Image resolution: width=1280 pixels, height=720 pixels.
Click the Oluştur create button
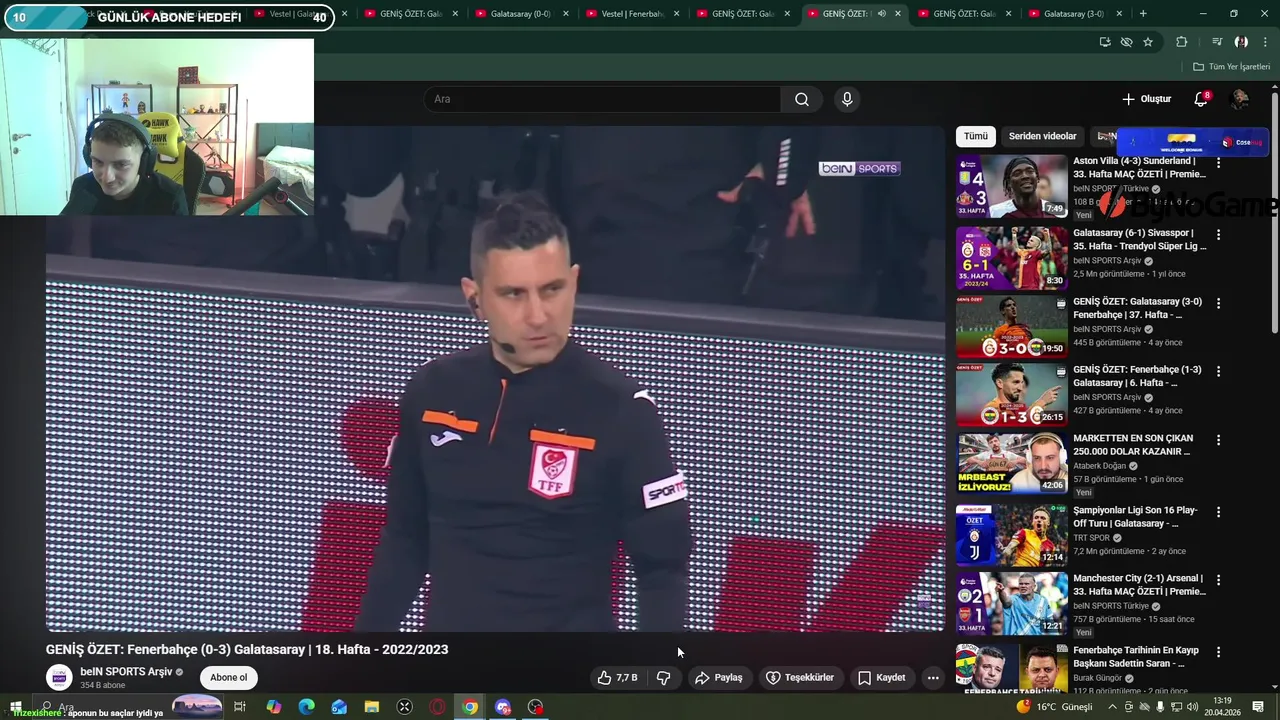1146,99
